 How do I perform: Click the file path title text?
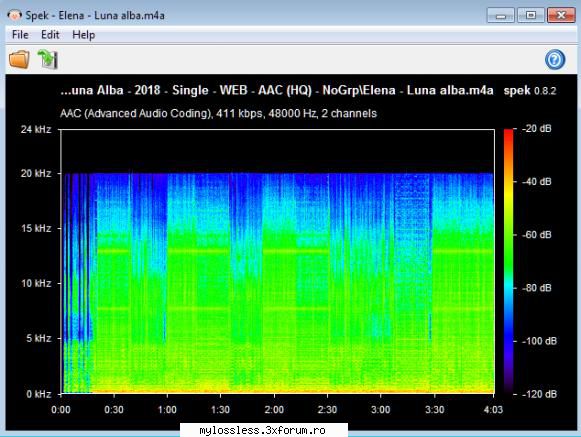277,90
